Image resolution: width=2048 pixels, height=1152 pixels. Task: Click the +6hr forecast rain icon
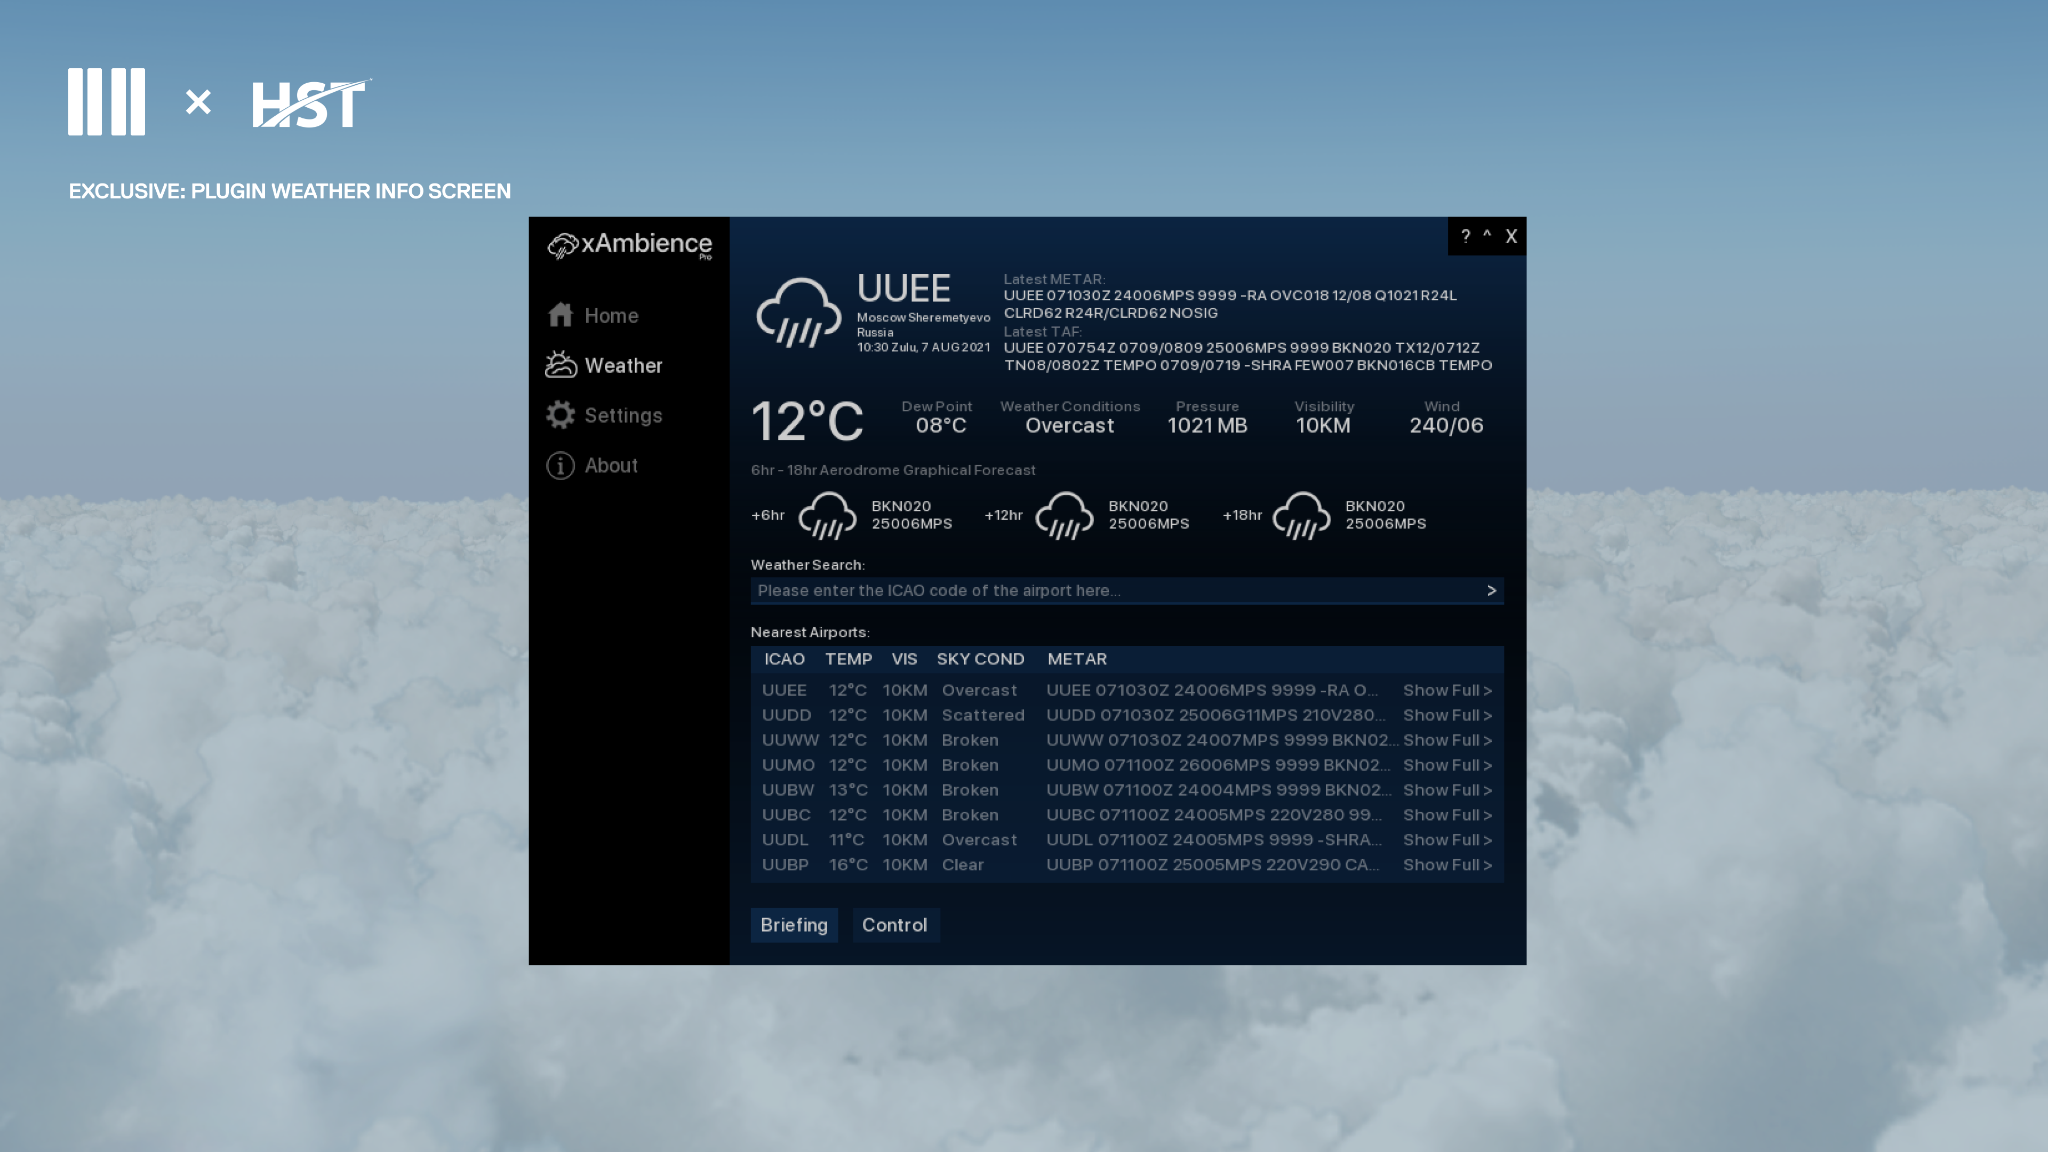click(x=827, y=516)
